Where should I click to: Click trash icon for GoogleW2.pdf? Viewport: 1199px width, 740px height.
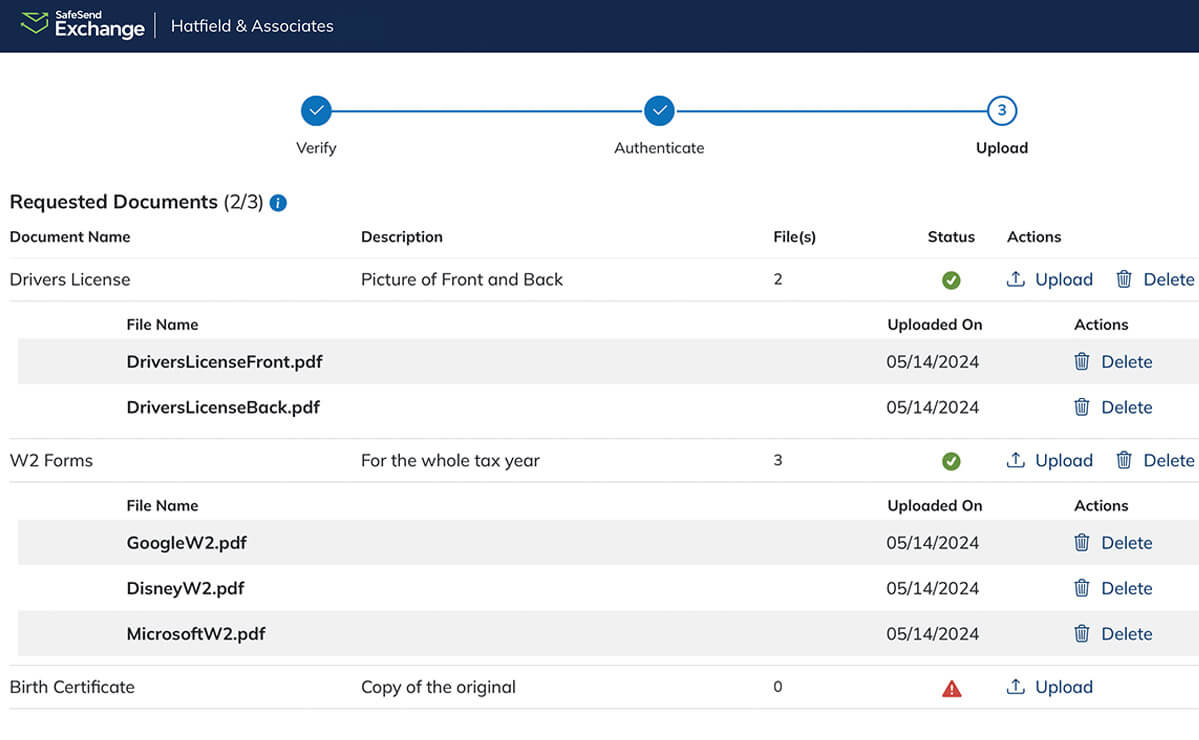[x=1082, y=543]
